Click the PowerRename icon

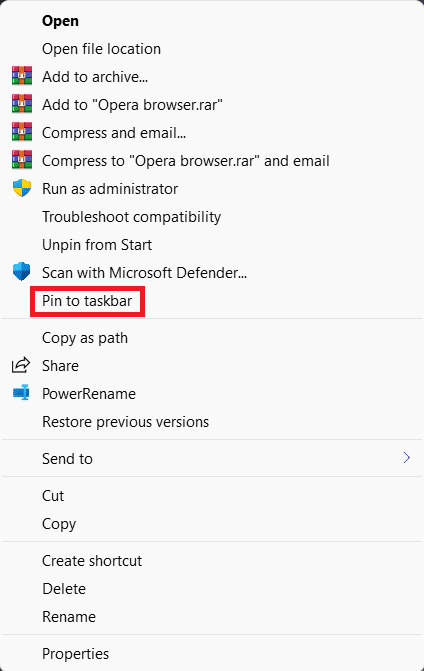pyautogui.click(x=21, y=393)
